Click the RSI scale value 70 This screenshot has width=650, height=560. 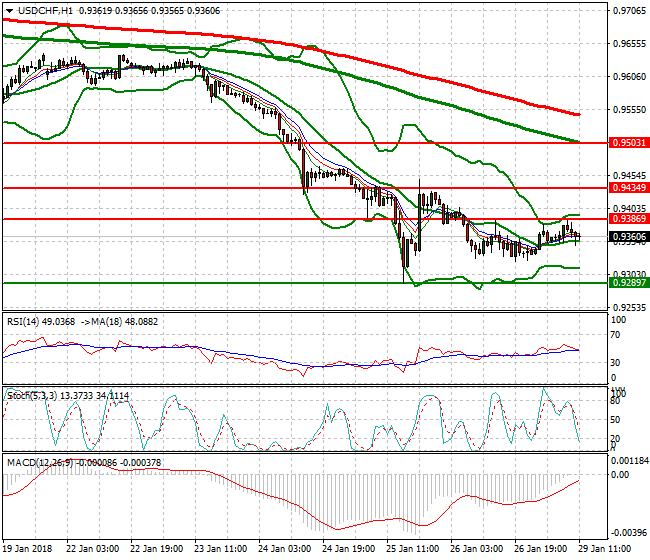tap(616, 335)
